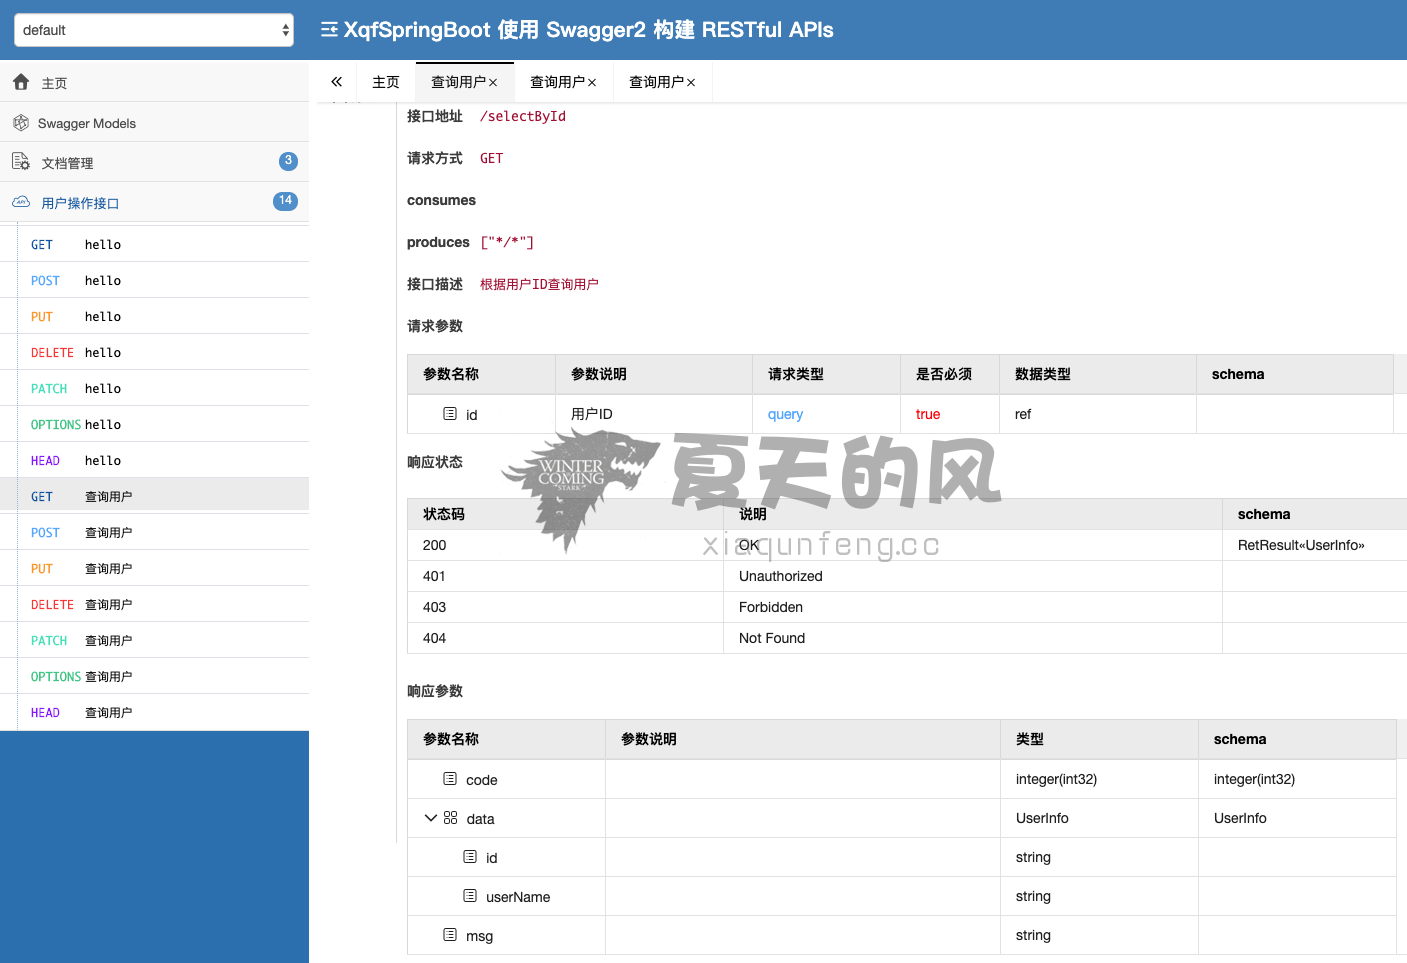Close the first 查询用户 tab

point(493,83)
